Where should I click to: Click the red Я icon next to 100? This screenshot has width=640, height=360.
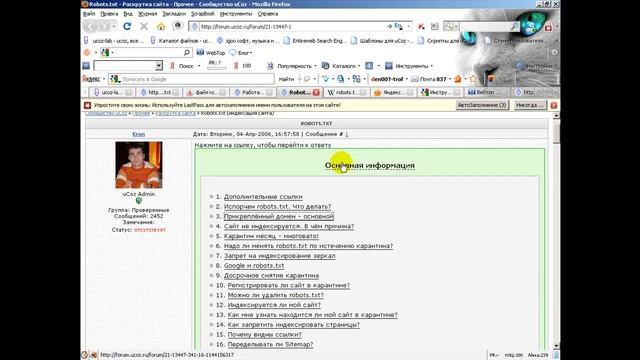point(236,66)
